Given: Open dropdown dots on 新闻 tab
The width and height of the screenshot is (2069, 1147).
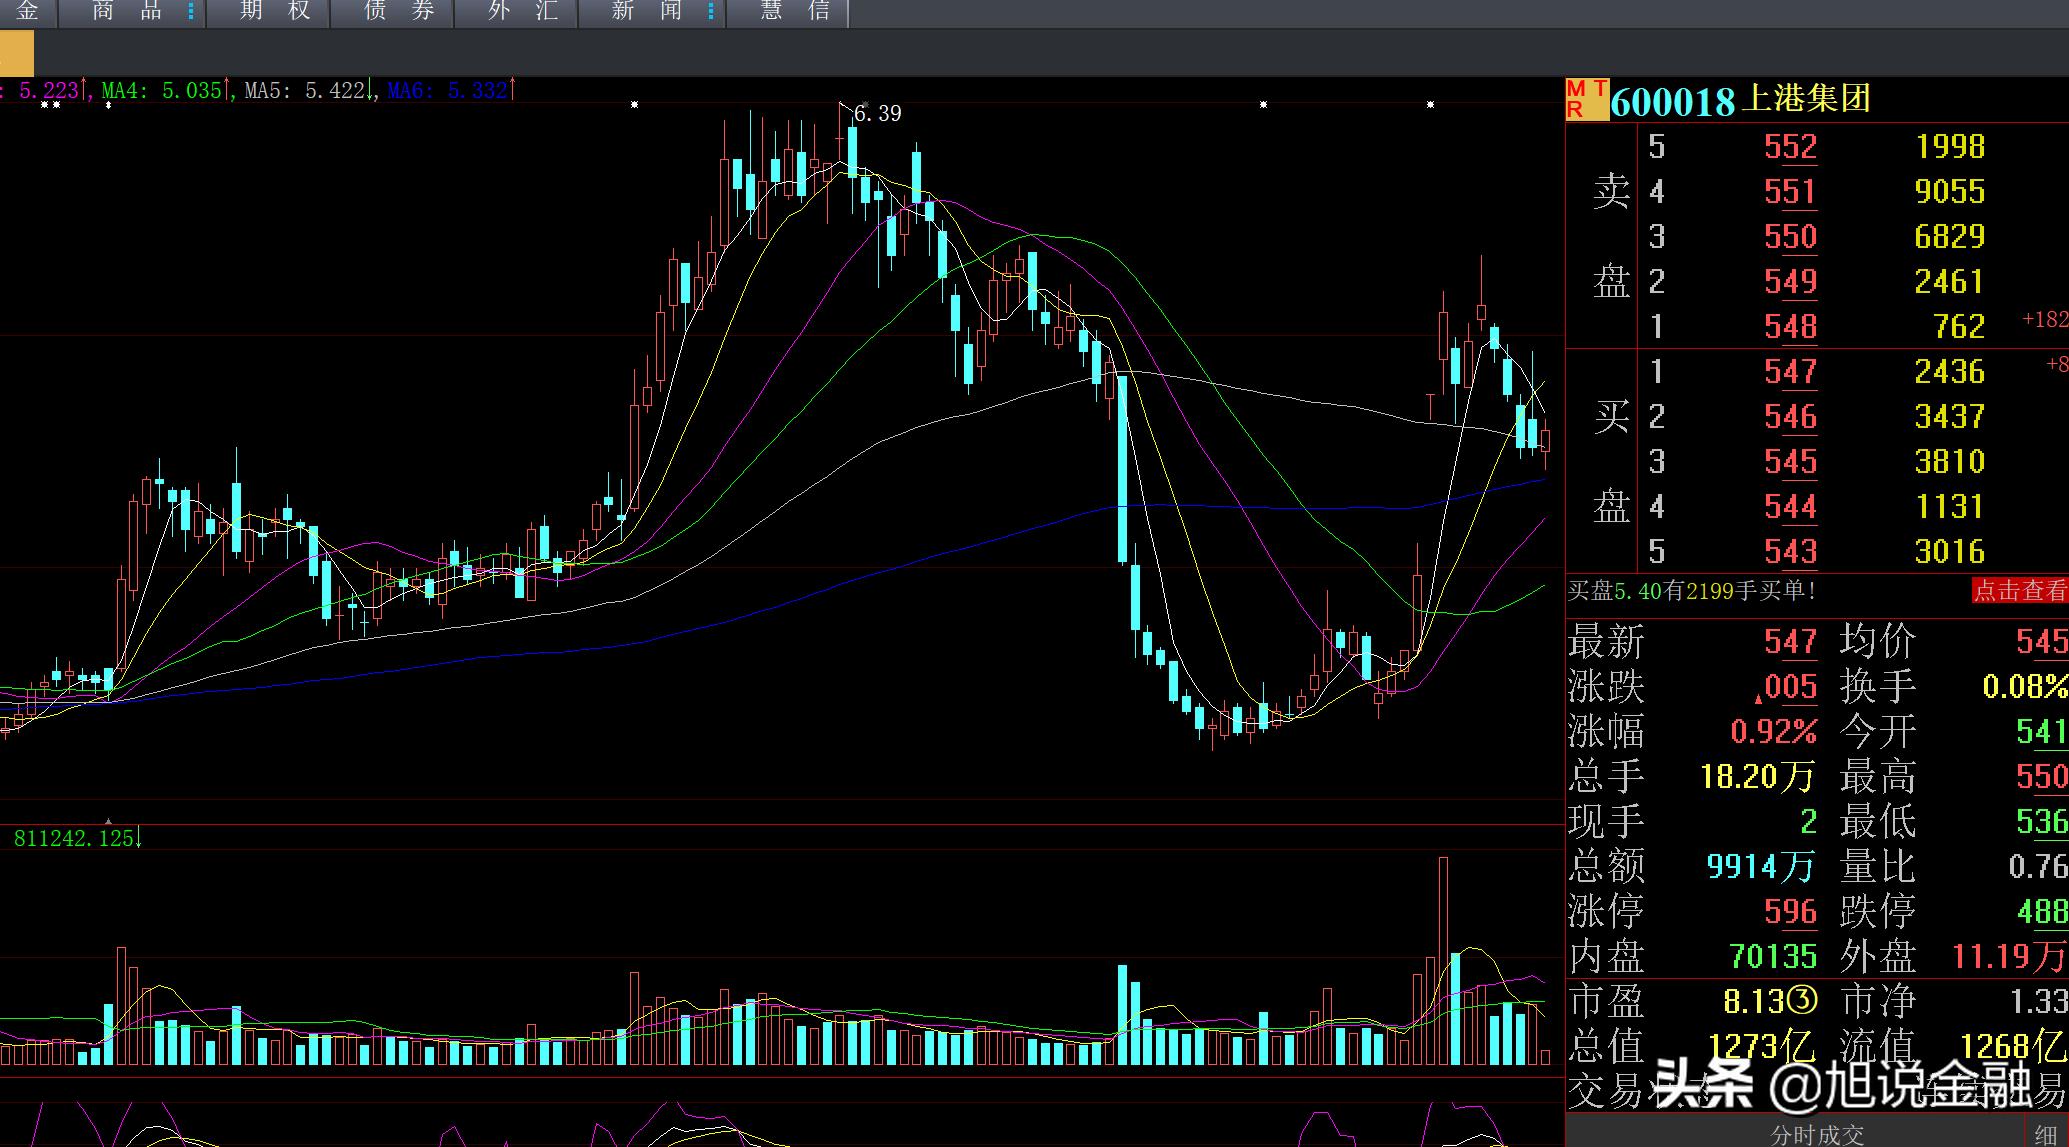Looking at the screenshot, I should pos(711,12).
